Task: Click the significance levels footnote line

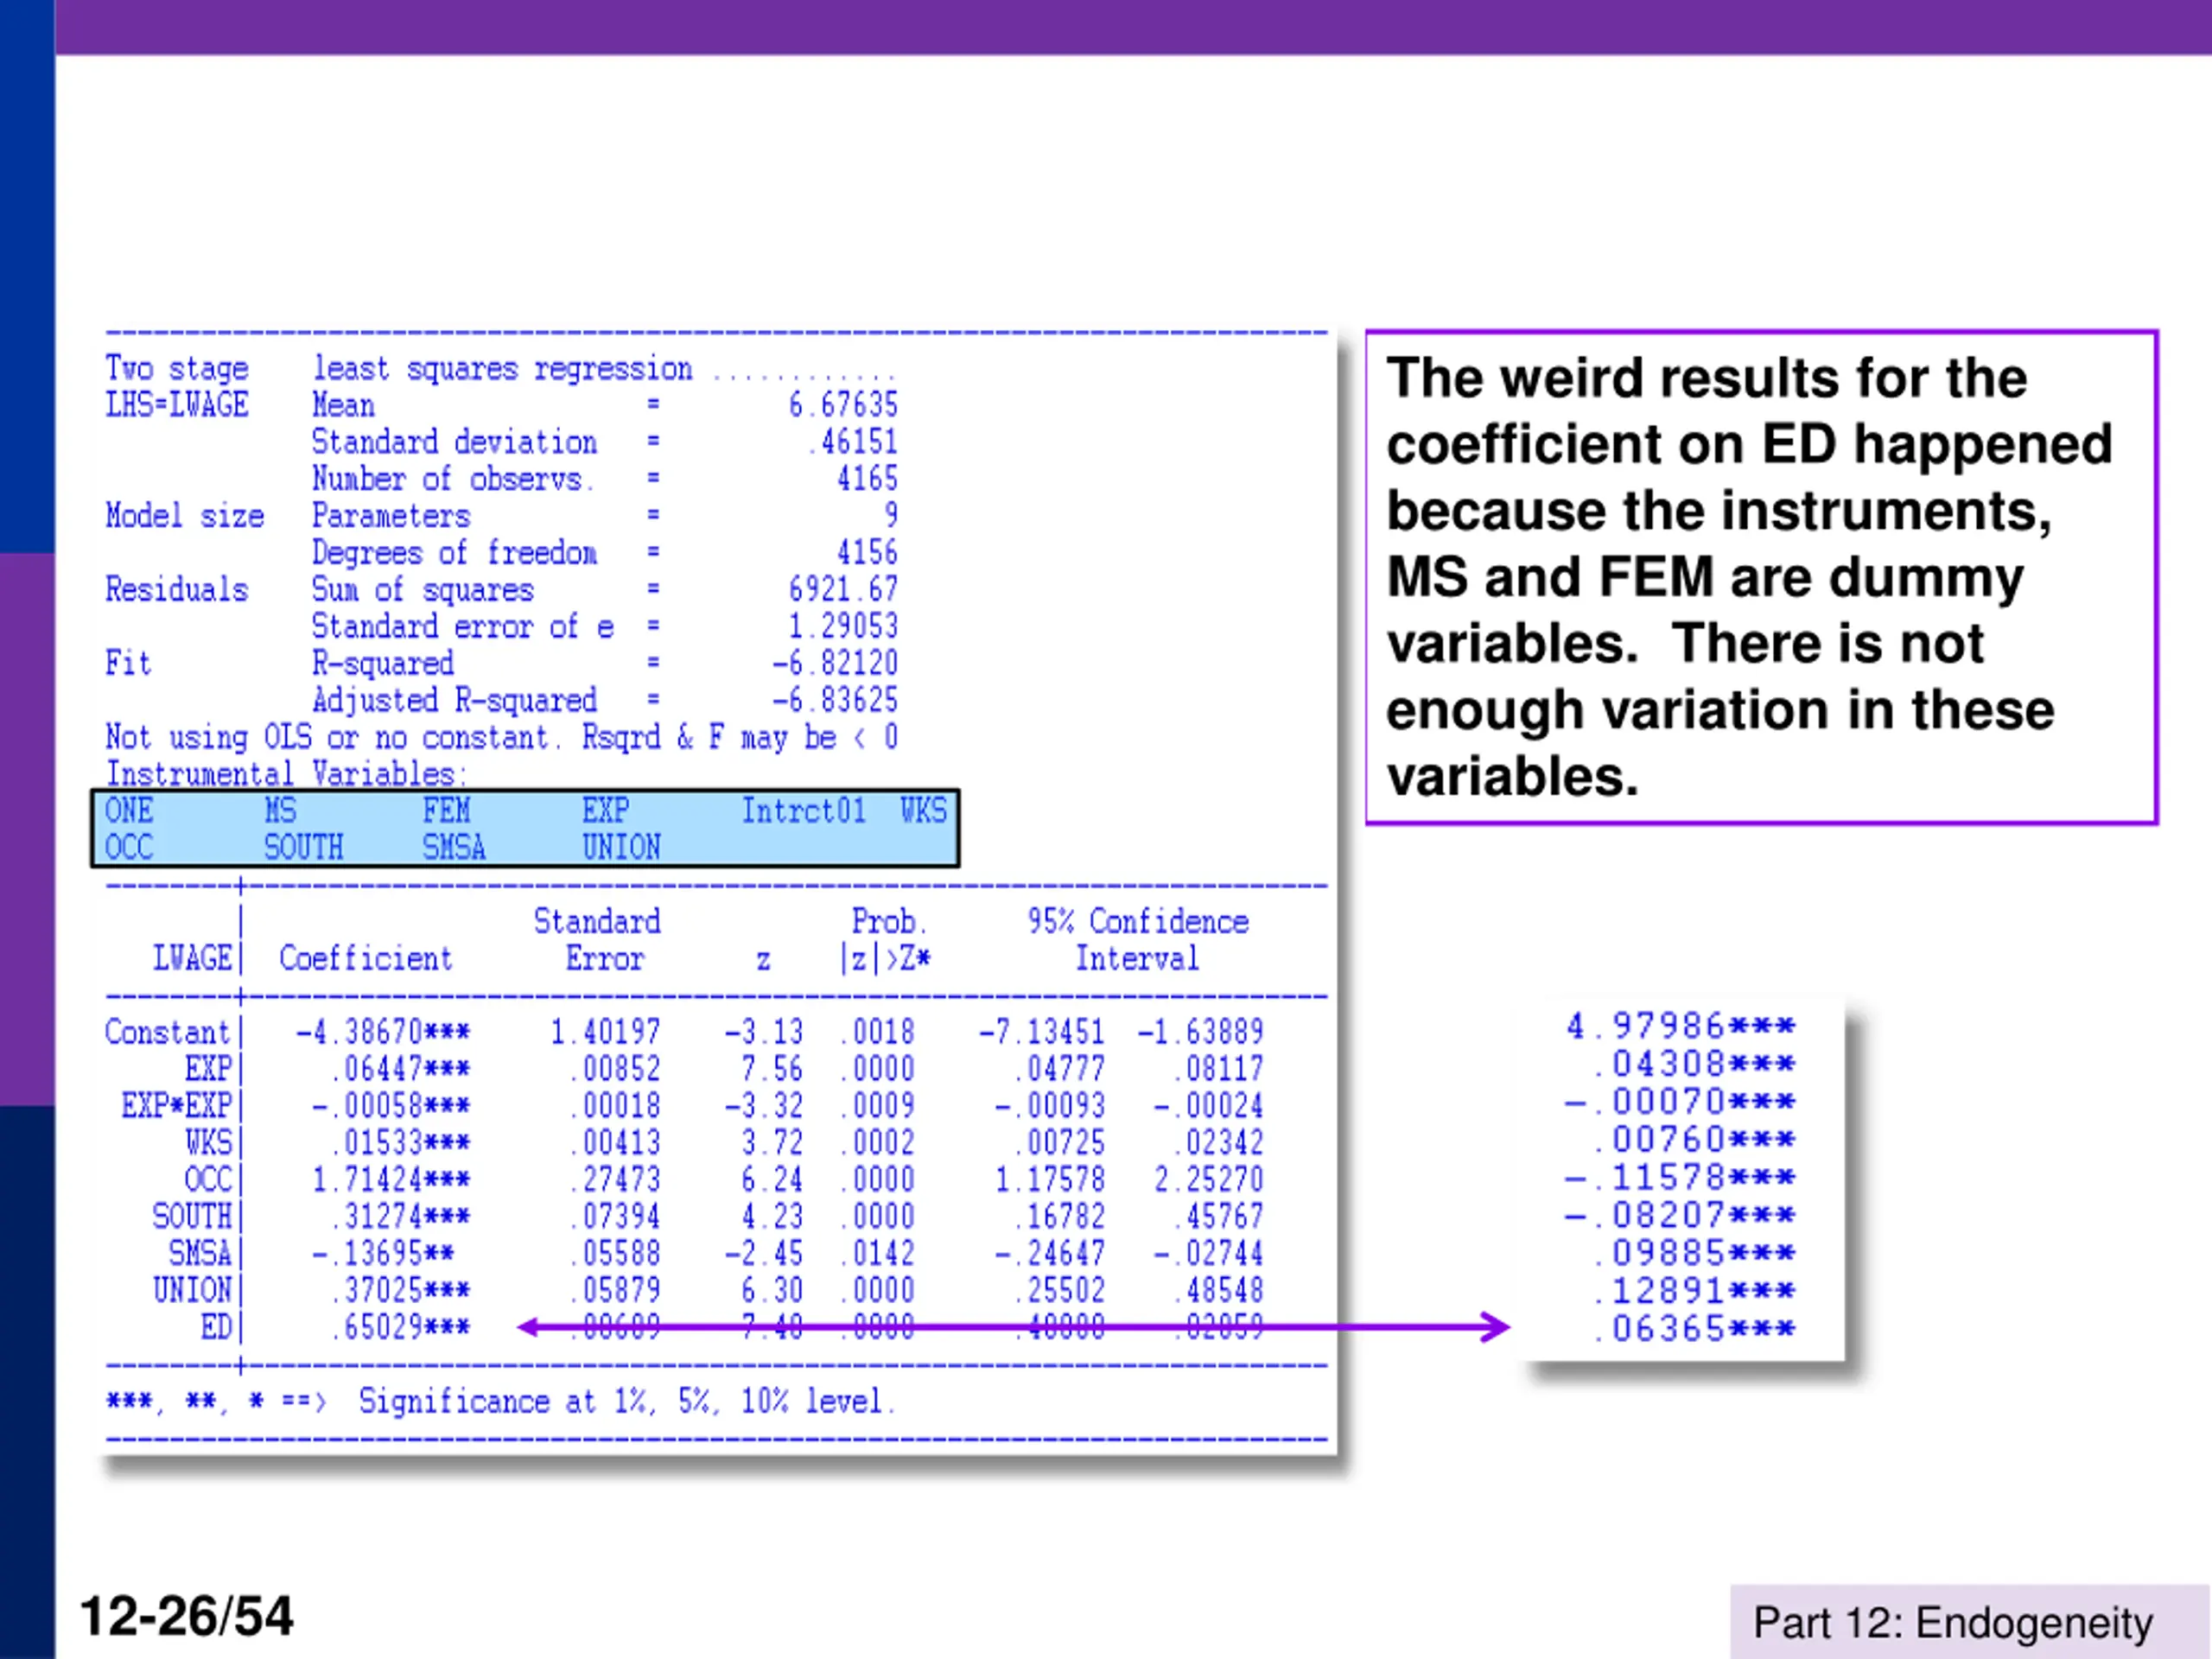Action: click(500, 1401)
